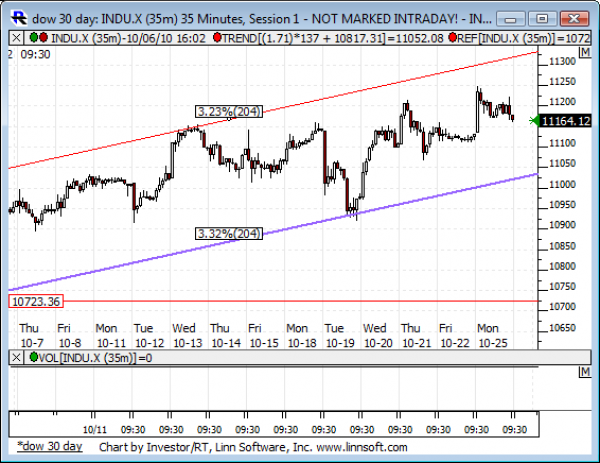The width and height of the screenshot is (600, 463).
Task: Click the red REF indicator dot
Action: click(x=453, y=37)
